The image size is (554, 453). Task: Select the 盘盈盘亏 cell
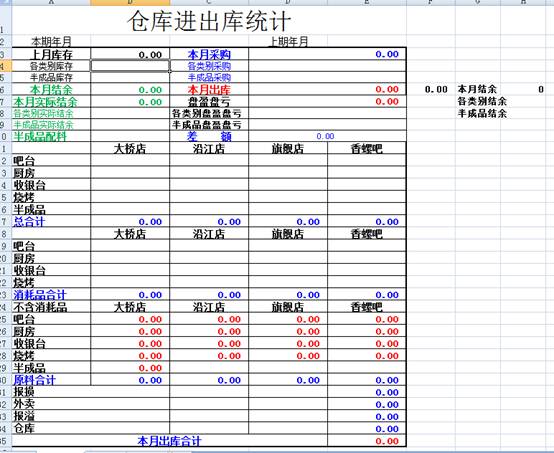(x=209, y=102)
